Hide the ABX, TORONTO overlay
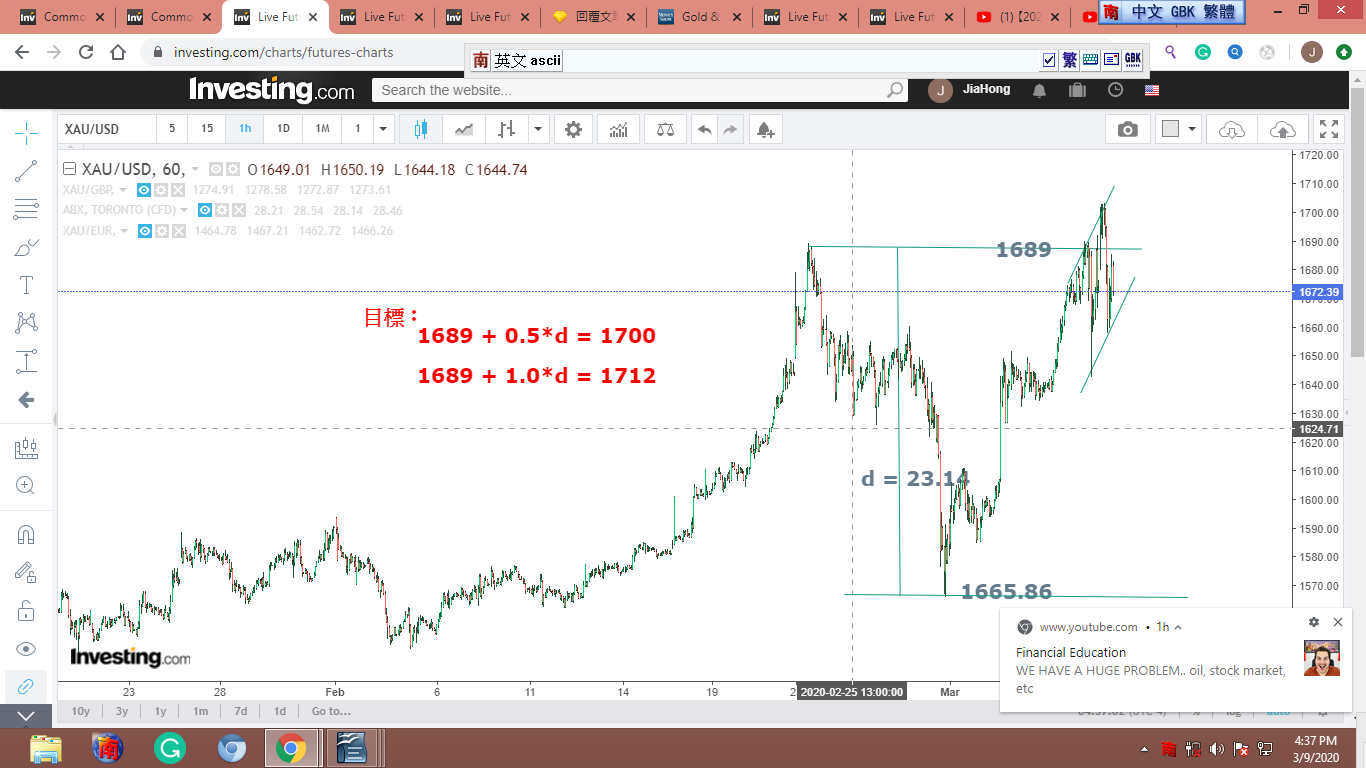Image resolution: width=1366 pixels, height=768 pixels. 204,210
